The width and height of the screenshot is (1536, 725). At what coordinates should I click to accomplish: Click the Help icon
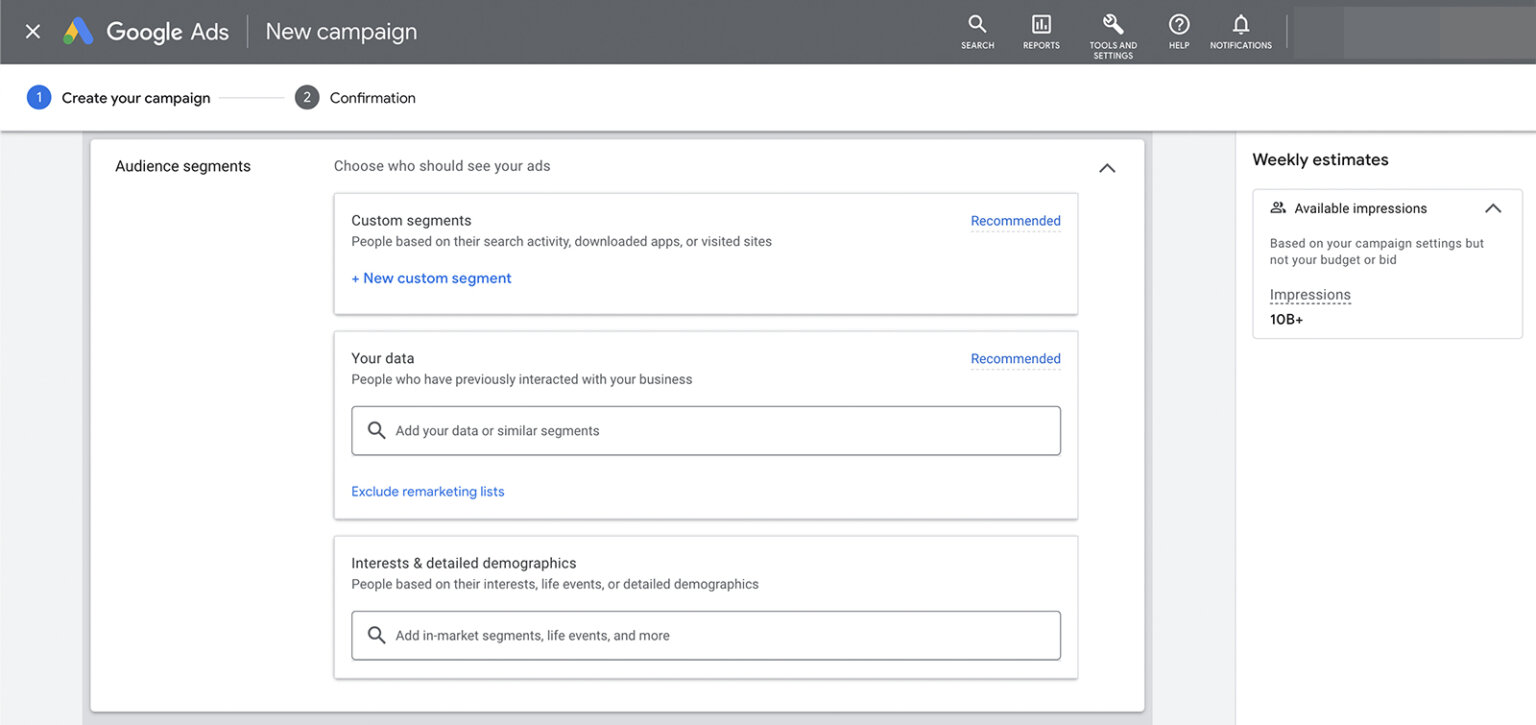[x=1178, y=27]
